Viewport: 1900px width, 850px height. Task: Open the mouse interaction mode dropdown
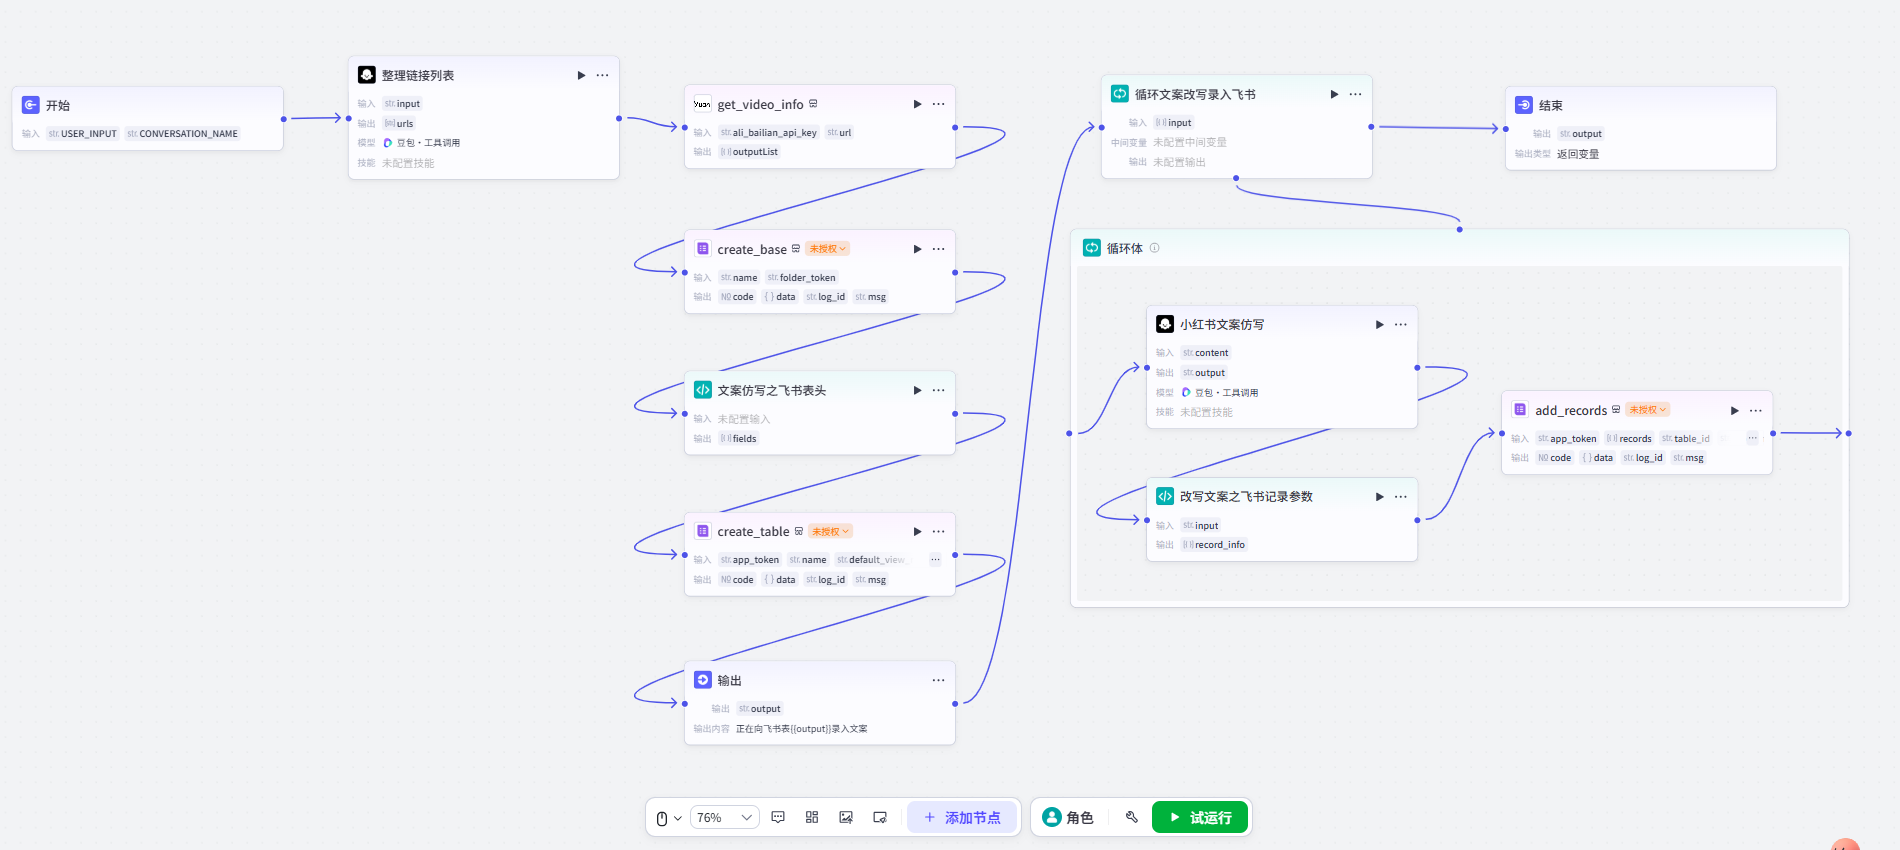(668, 818)
